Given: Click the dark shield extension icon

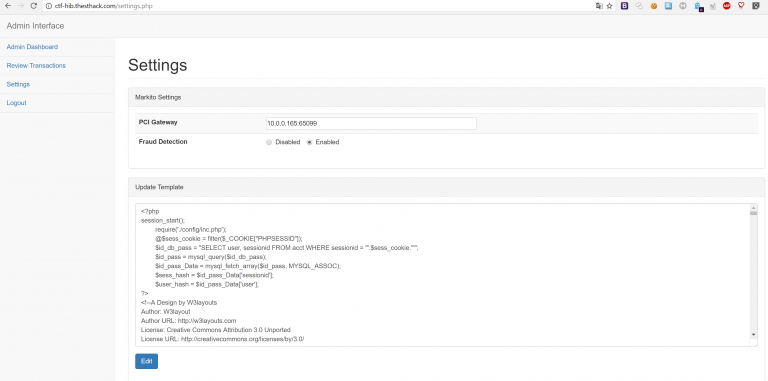Looking at the screenshot, I should point(756,6).
